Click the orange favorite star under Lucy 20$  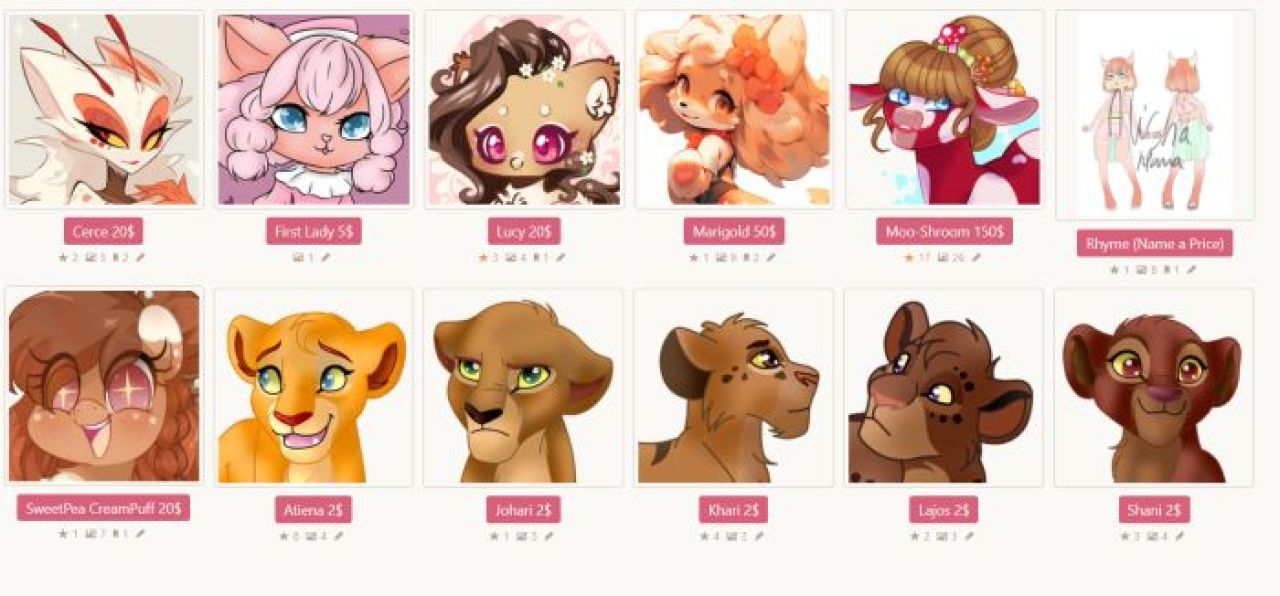pos(483,257)
